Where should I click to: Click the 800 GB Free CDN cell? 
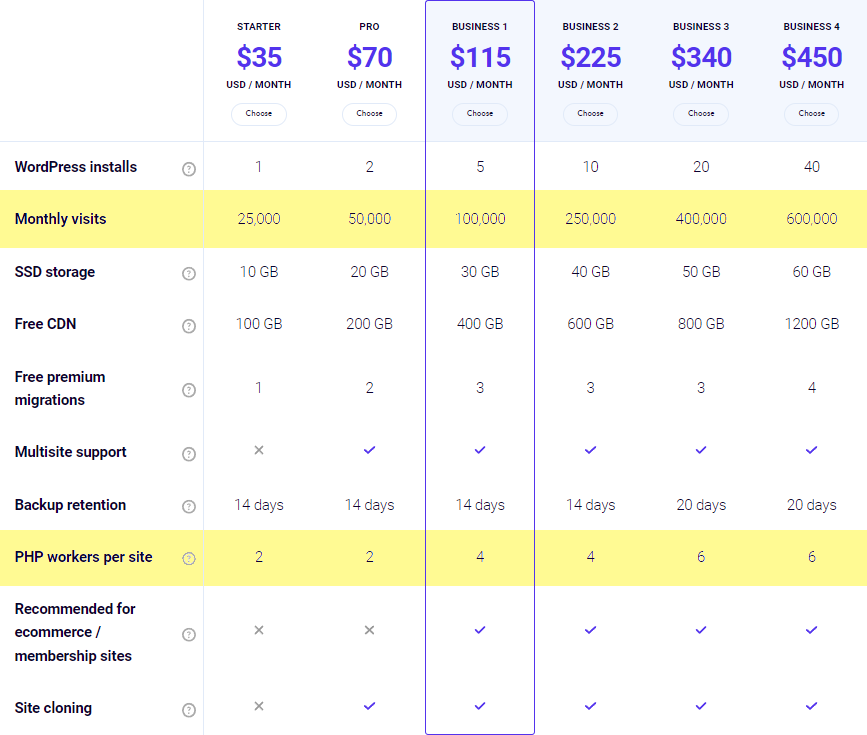[701, 324]
